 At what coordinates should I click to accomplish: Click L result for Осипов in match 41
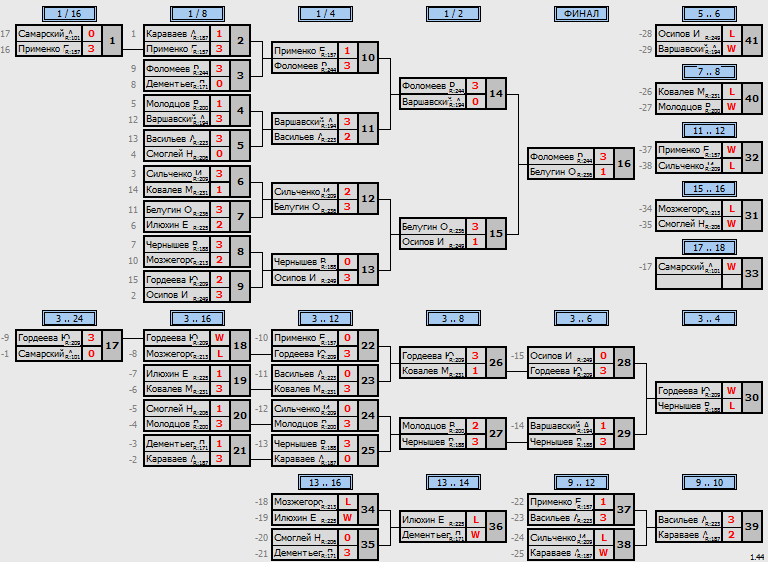pos(732,34)
